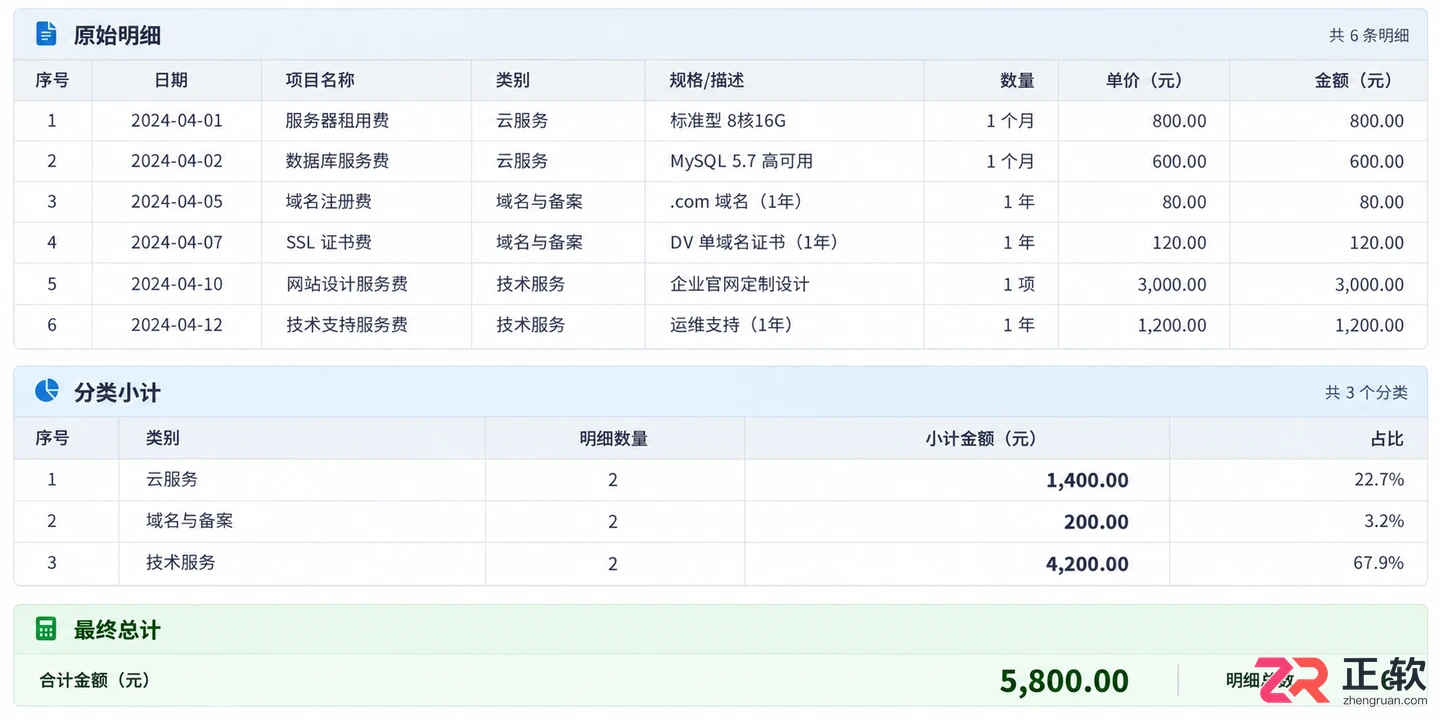This screenshot has width=1440, height=720.
Task: Select the .com 域名（1年） spec cell
Action: (736, 202)
